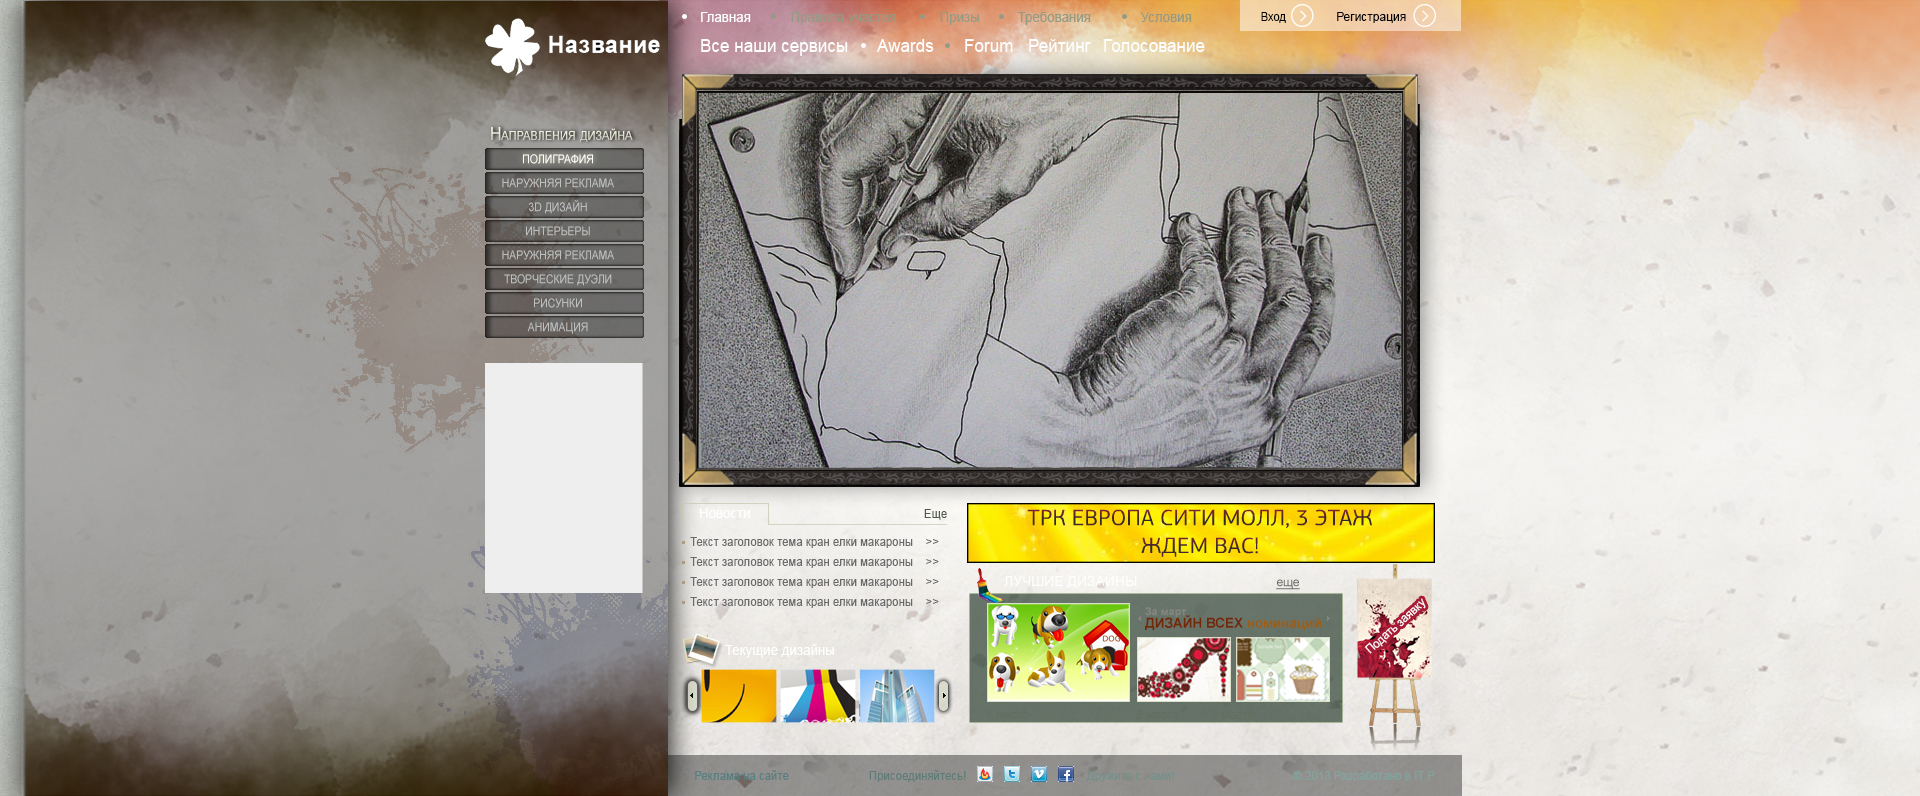This screenshot has width=1920, height=796.
Task: Open the Голосование page
Action: point(1154,46)
